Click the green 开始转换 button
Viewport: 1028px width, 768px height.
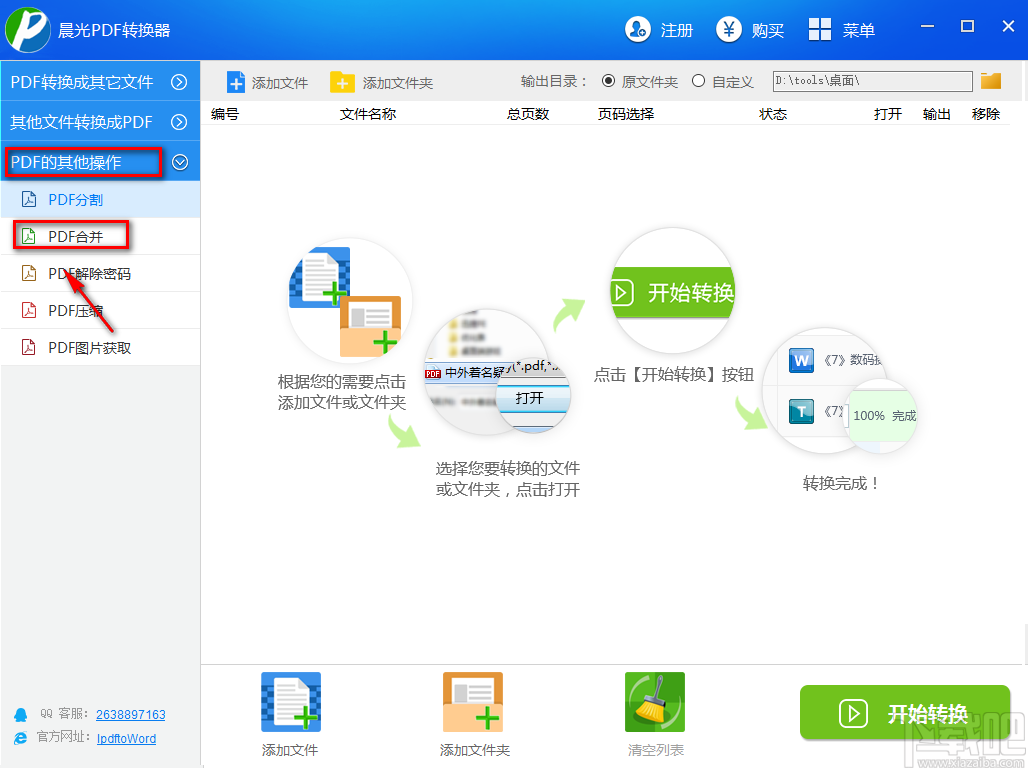[x=905, y=712]
